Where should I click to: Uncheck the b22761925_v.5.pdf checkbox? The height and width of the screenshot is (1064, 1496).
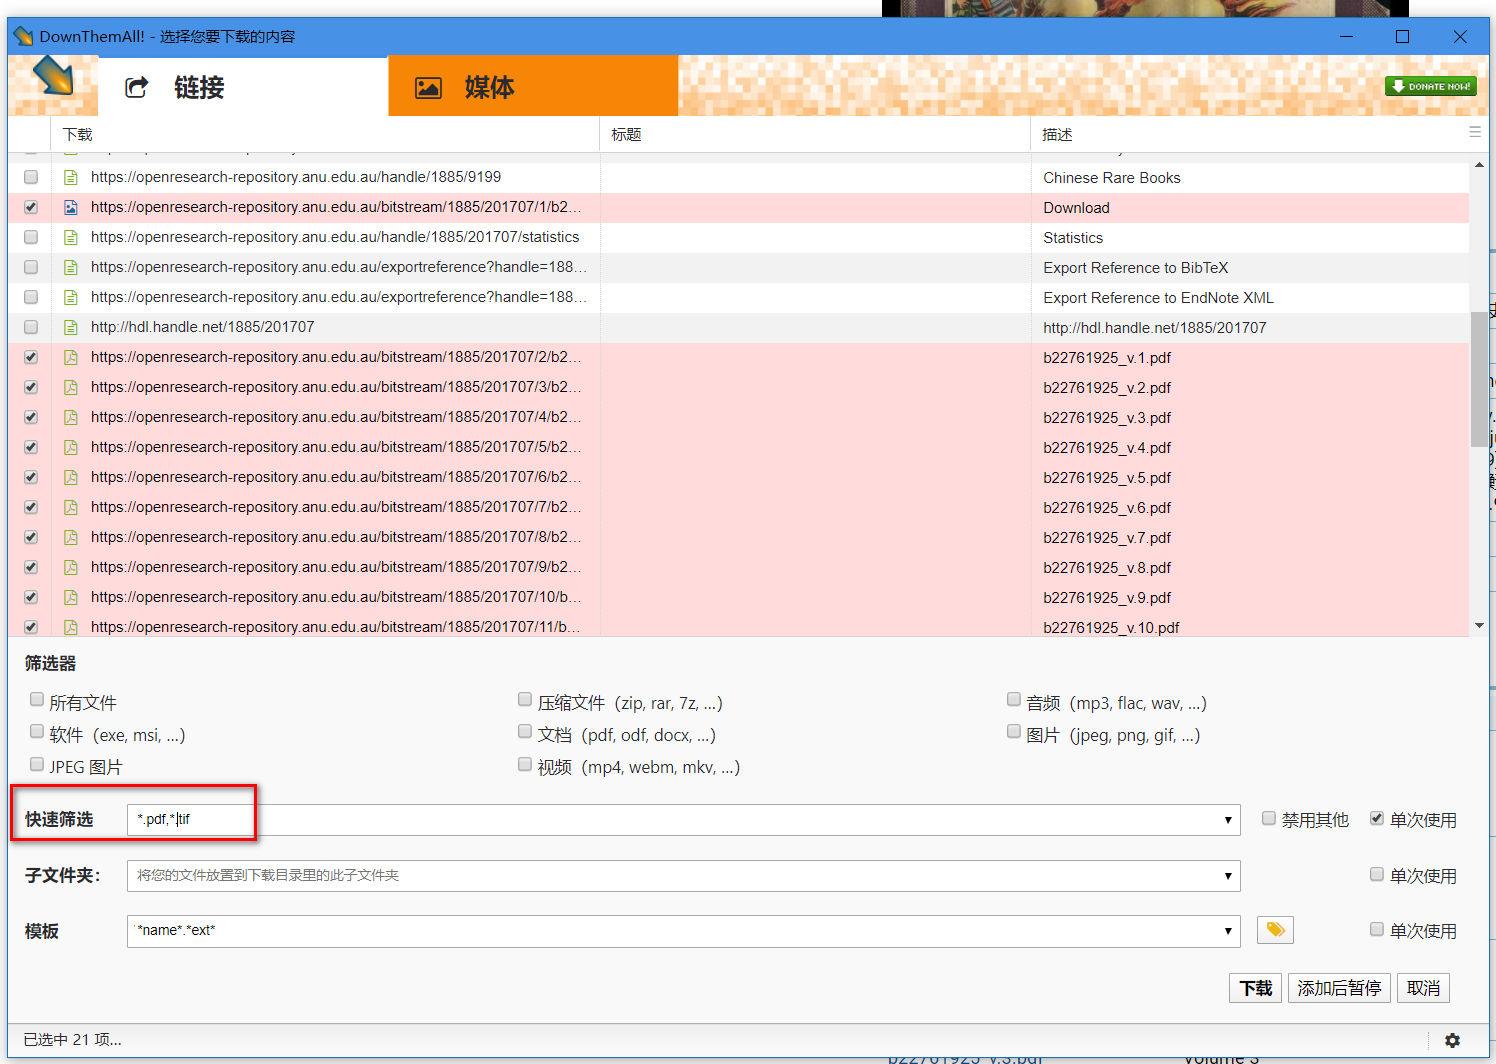(31, 477)
